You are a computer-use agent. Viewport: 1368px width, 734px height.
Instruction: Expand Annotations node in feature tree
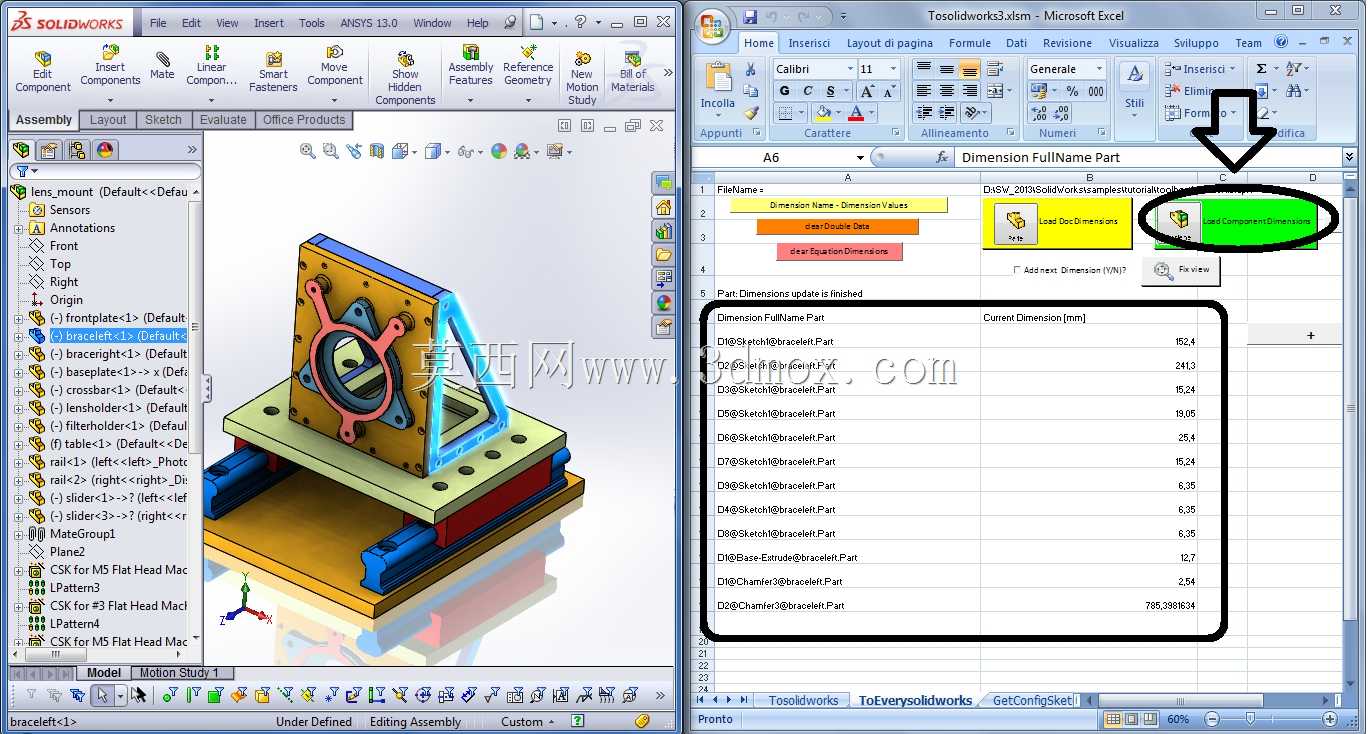[18, 228]
